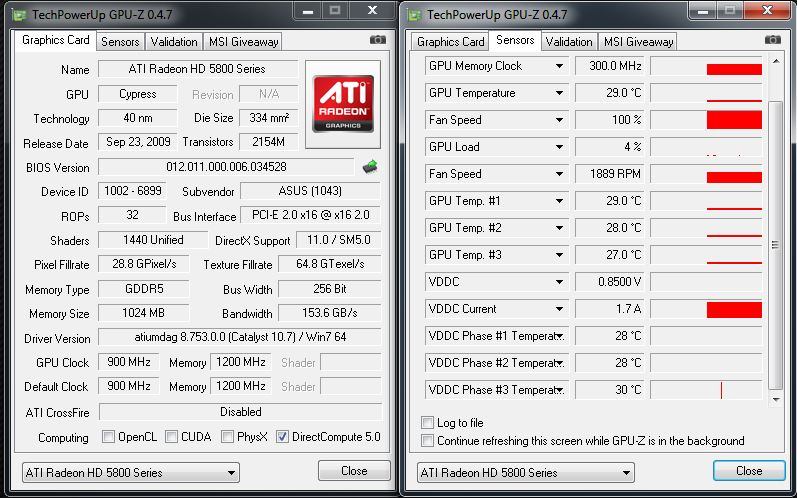Toggle the PhysX checkbox
This screenshot has width=797, height=498.
point(227,437)
